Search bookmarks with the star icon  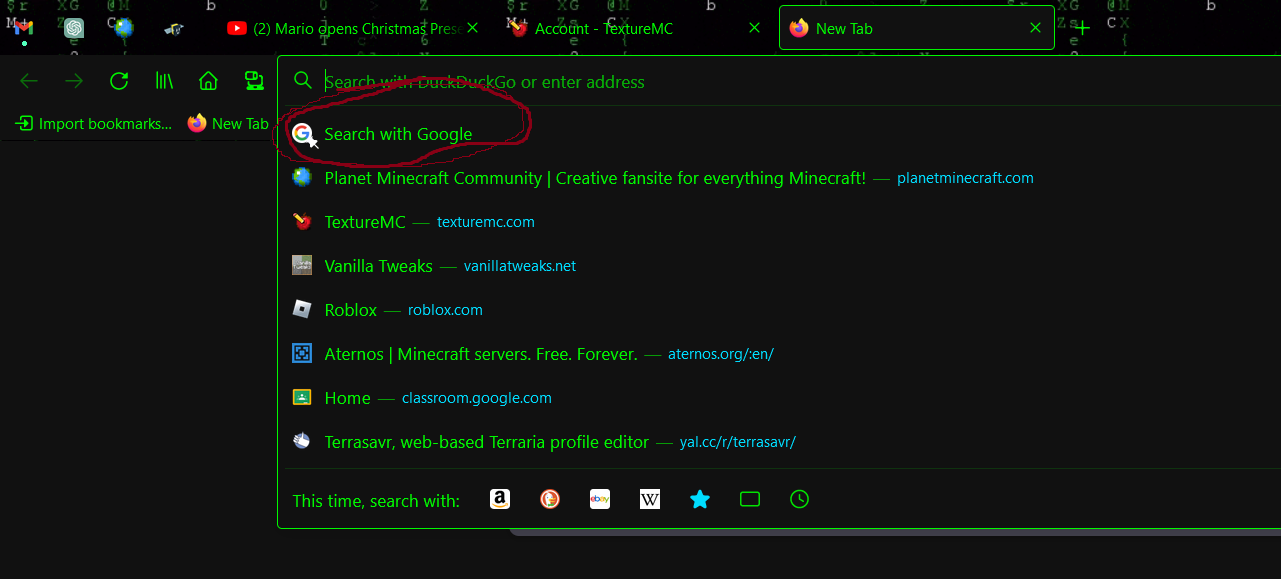coord(700,499)
